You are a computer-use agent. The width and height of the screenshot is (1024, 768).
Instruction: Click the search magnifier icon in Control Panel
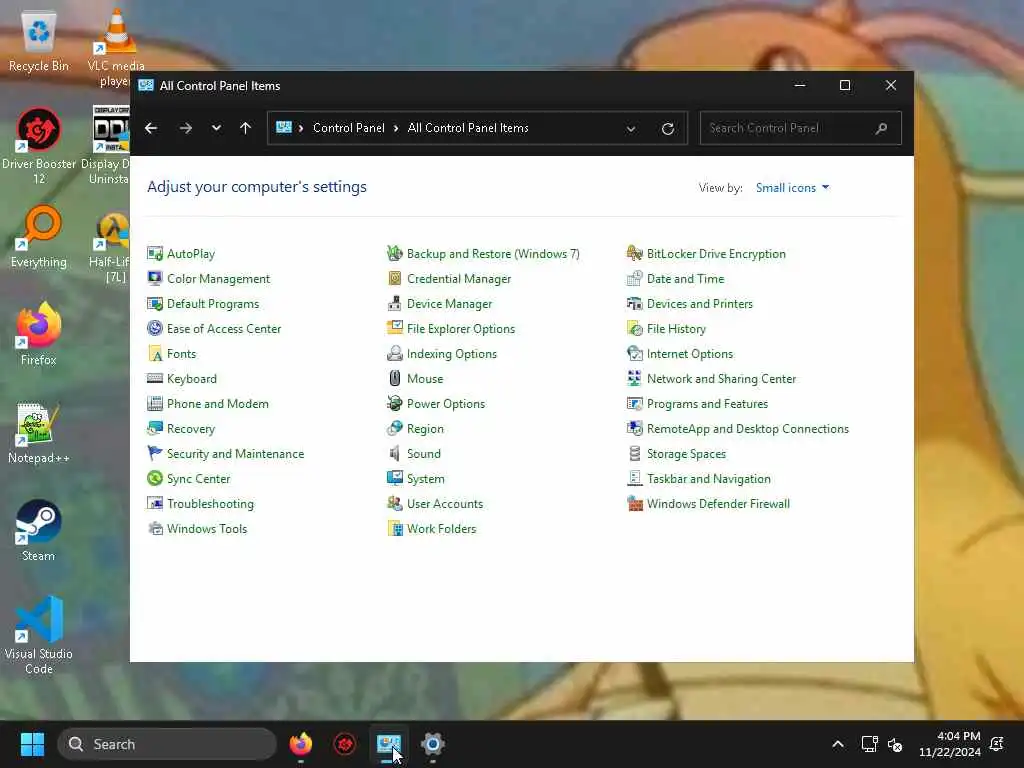(x=881, y=128)
